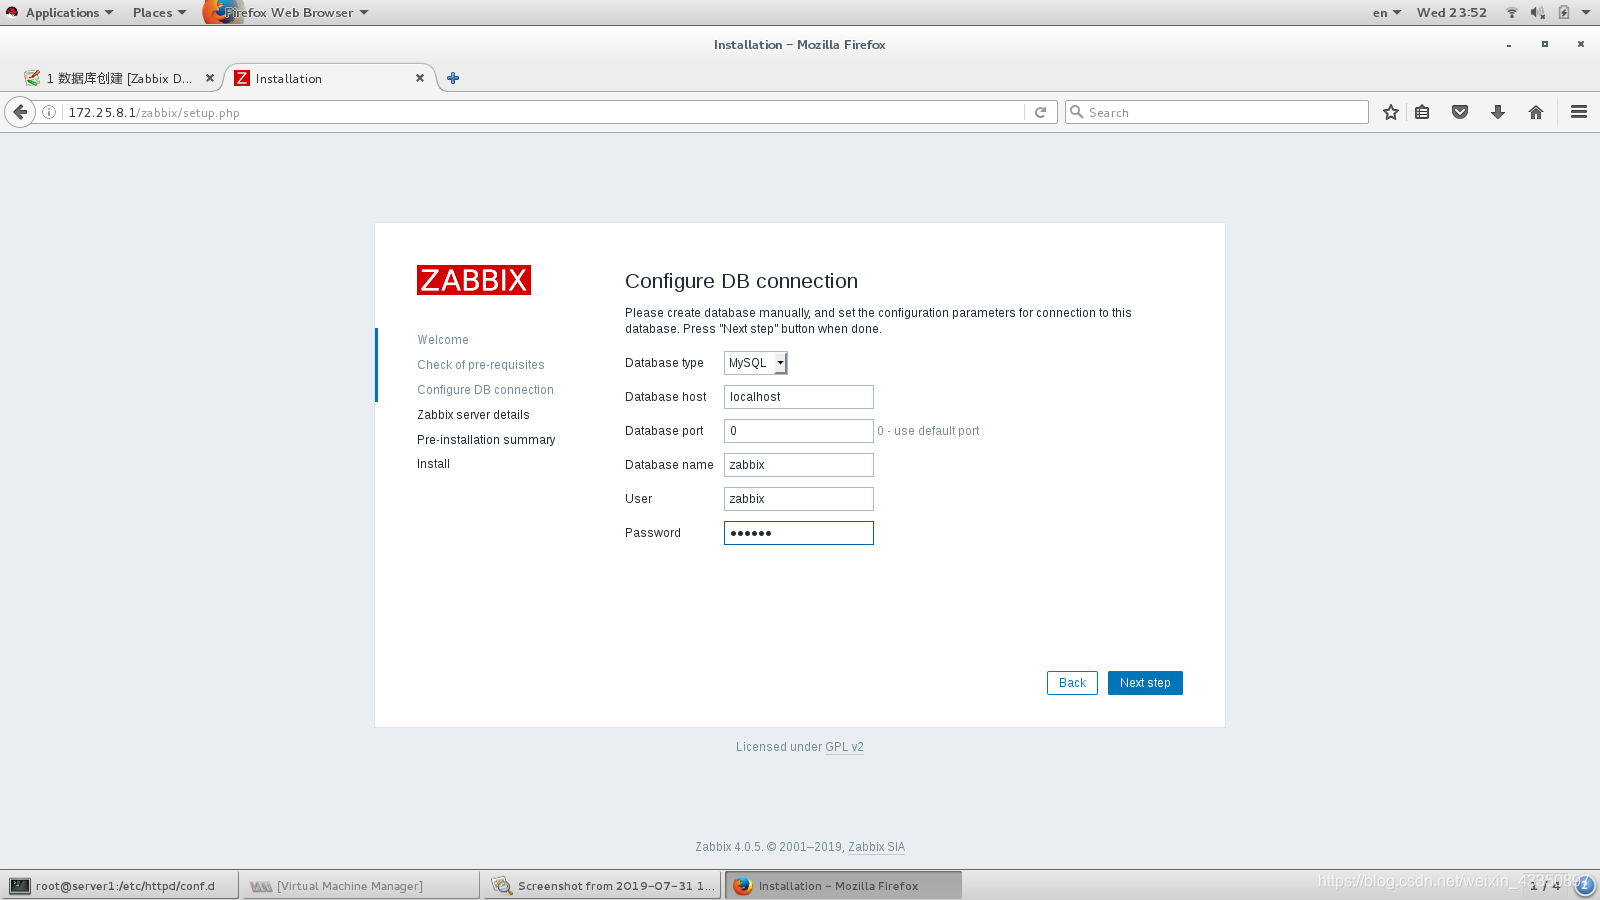Select Welcome step in sidebar
Viewport: 1600px width, 900px height.
(x=443, y=340)
